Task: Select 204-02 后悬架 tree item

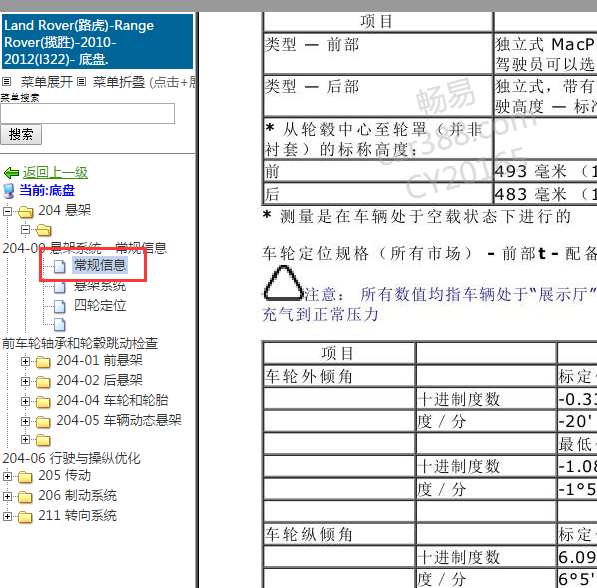Action: 99,380
